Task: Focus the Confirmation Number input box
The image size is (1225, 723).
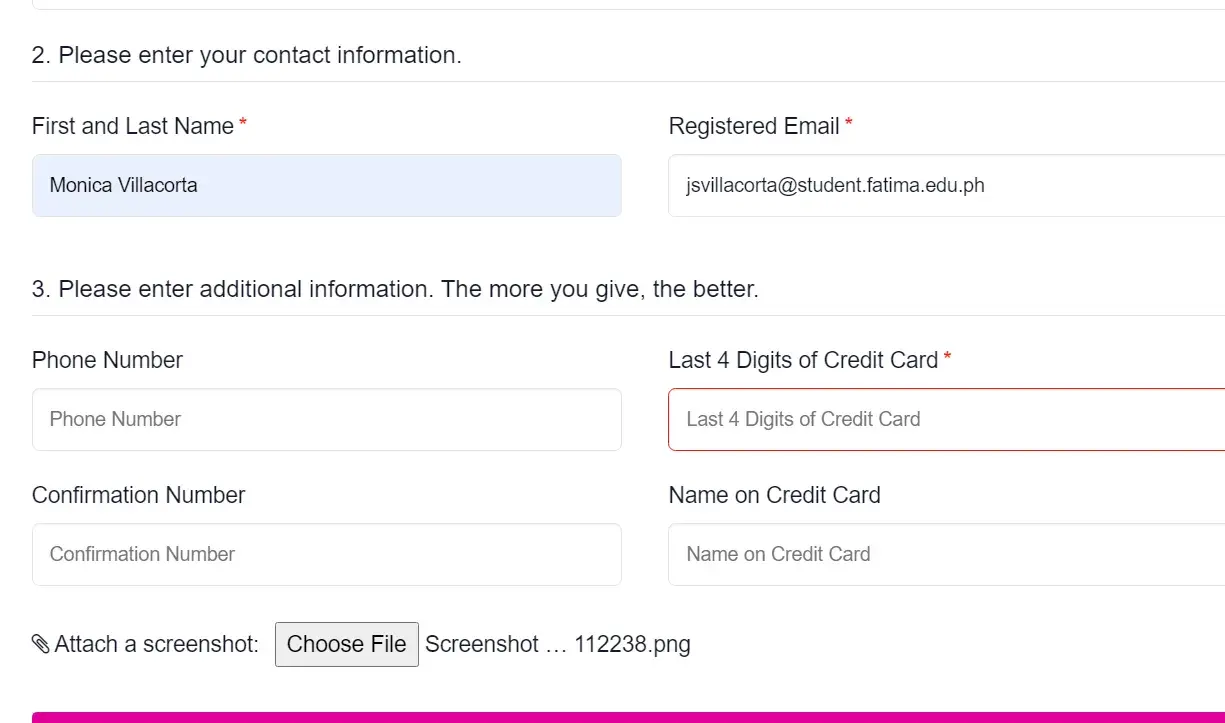Action: pos(326,554)
